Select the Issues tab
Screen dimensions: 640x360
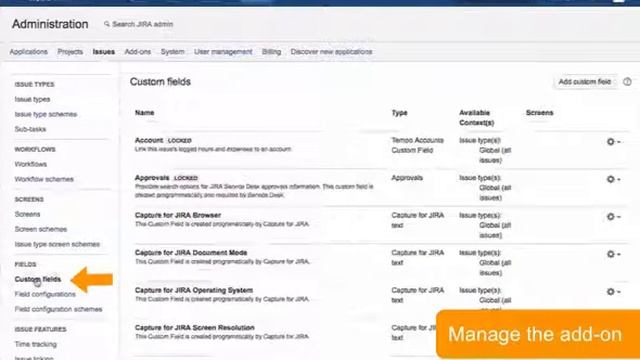coord(104,52)
